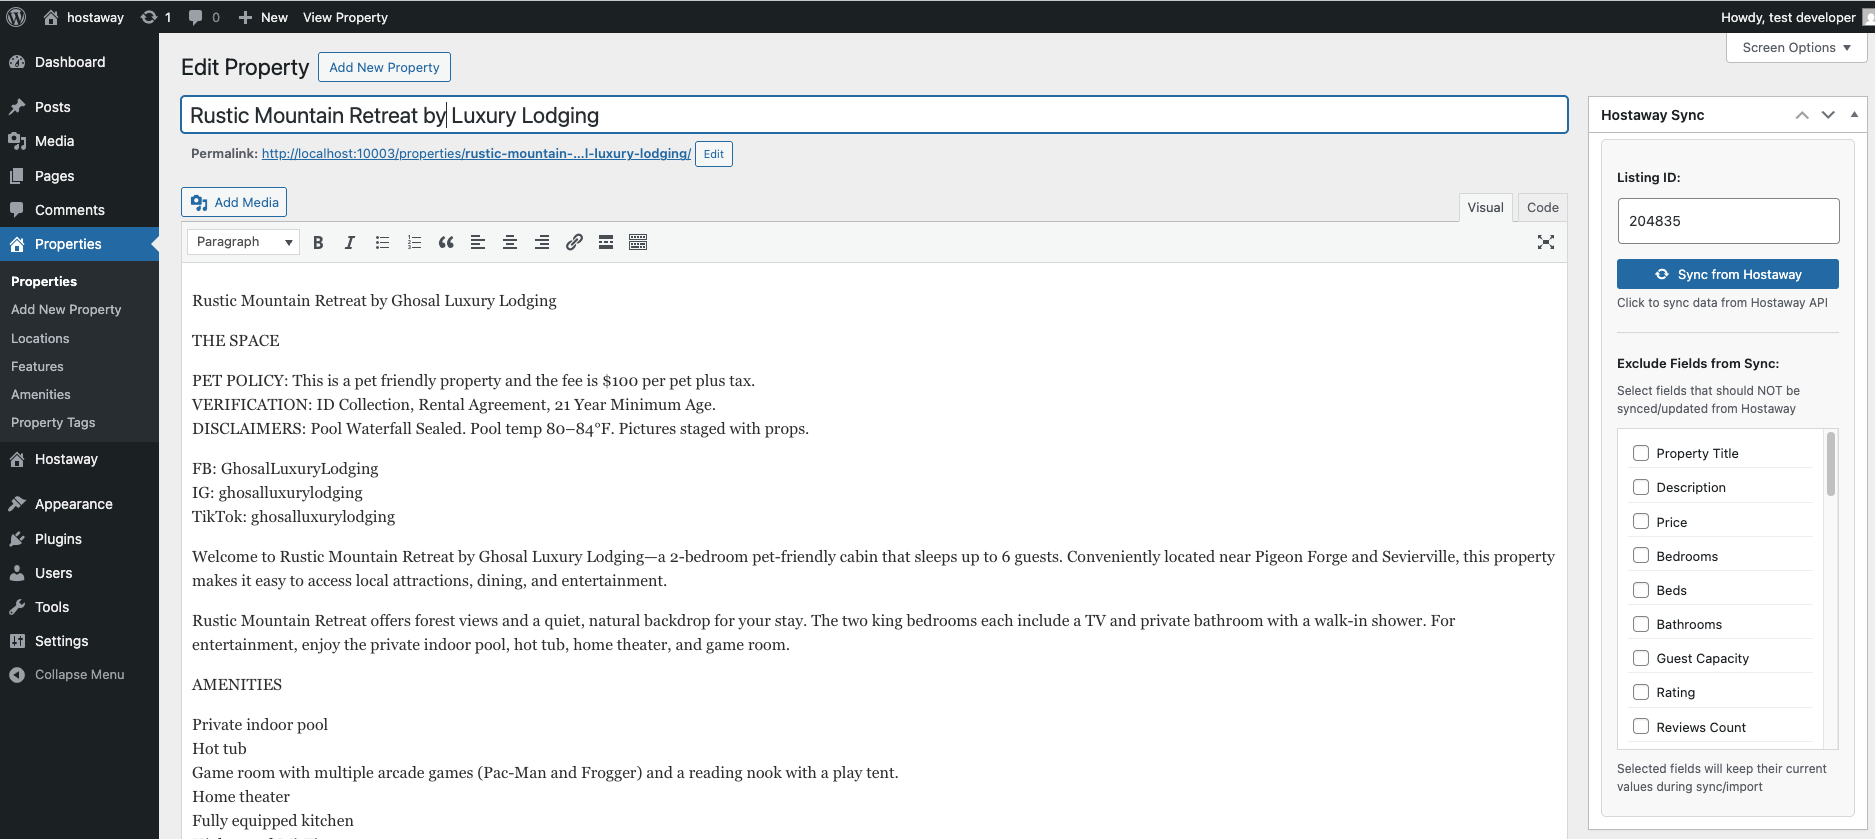Switch to the Visual editor tab

[x=1485, y=207]
